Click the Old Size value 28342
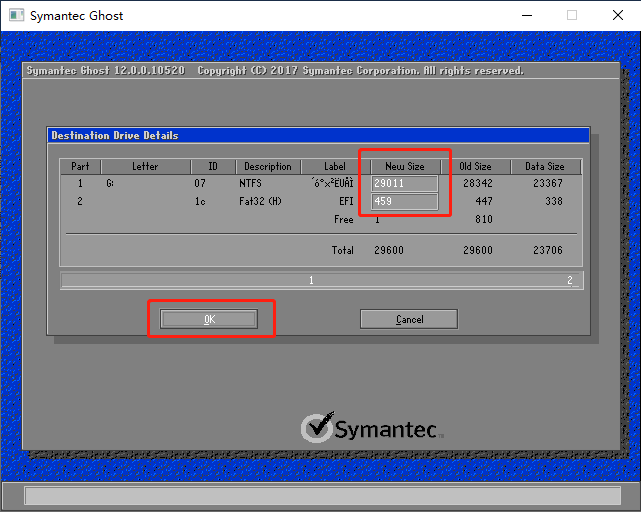Viewport: 641px width, 512px height. (478, 183)
